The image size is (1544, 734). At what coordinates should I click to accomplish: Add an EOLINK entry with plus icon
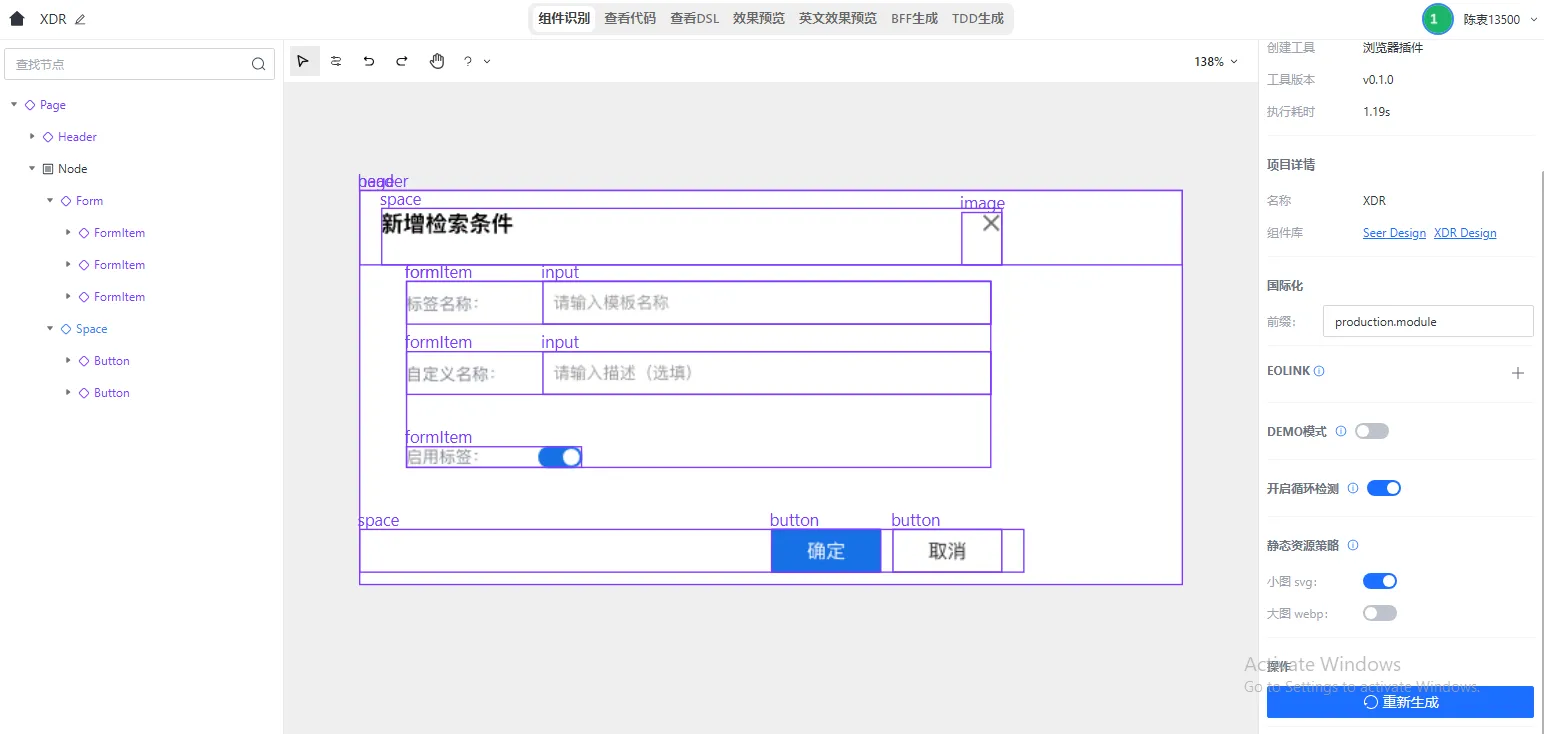[1517, 373]
